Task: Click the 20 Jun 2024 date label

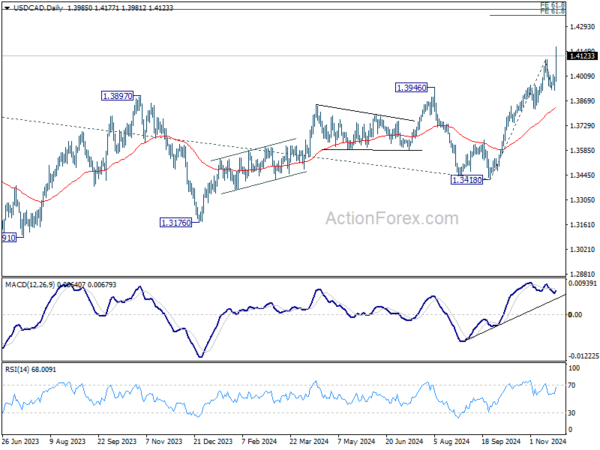Action: [x=404, y=442]
